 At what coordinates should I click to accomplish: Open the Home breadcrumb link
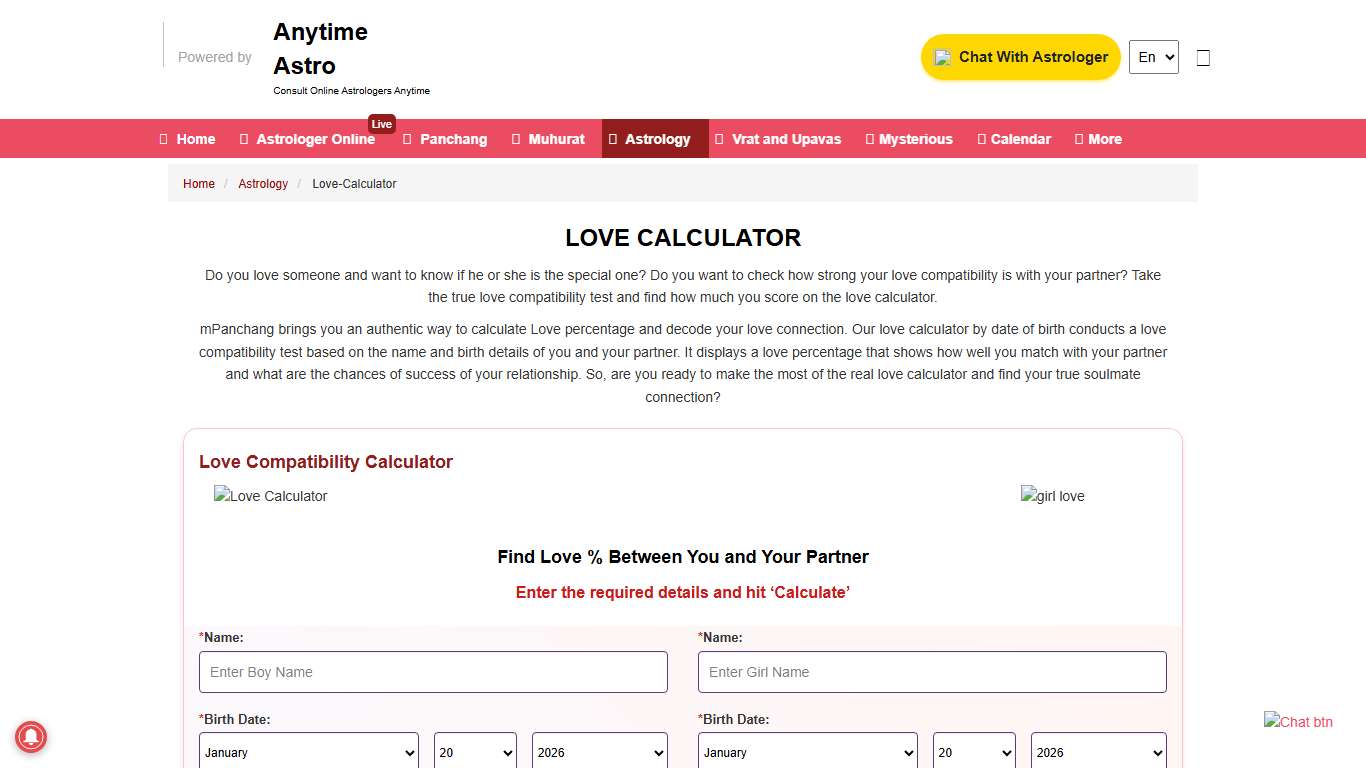click(x=198, y=183)
